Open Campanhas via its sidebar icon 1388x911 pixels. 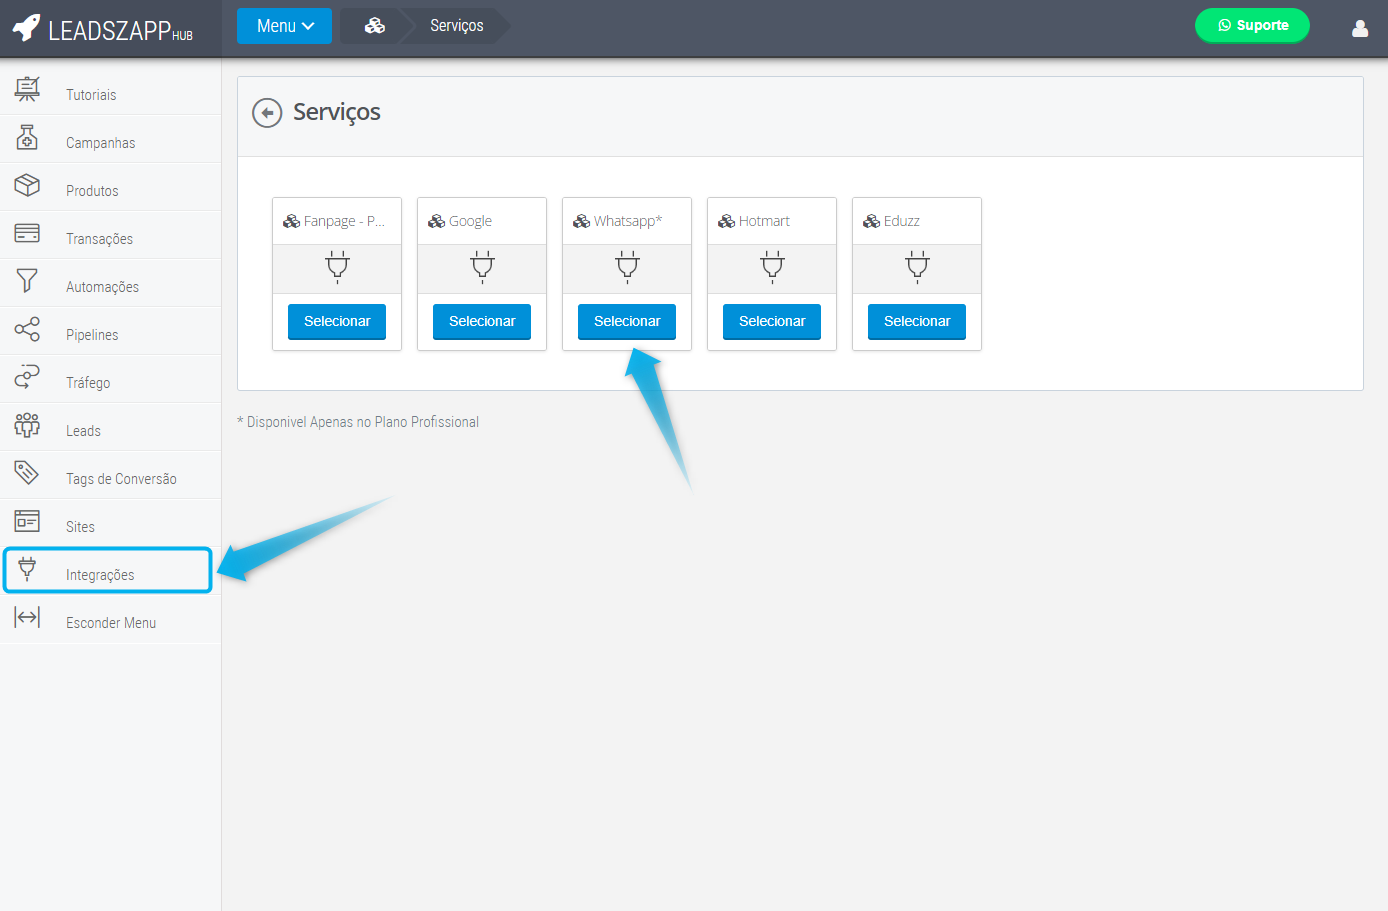point(27,138)
